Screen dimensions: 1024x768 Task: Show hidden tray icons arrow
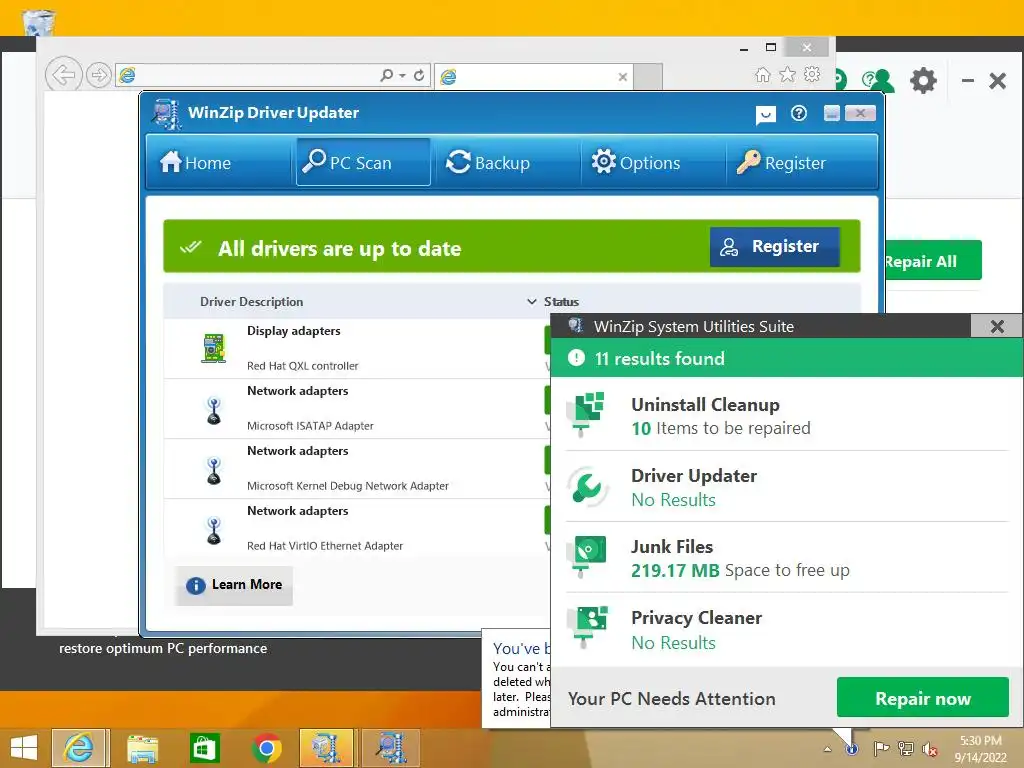pyautogui.click(x=827, y=749)
